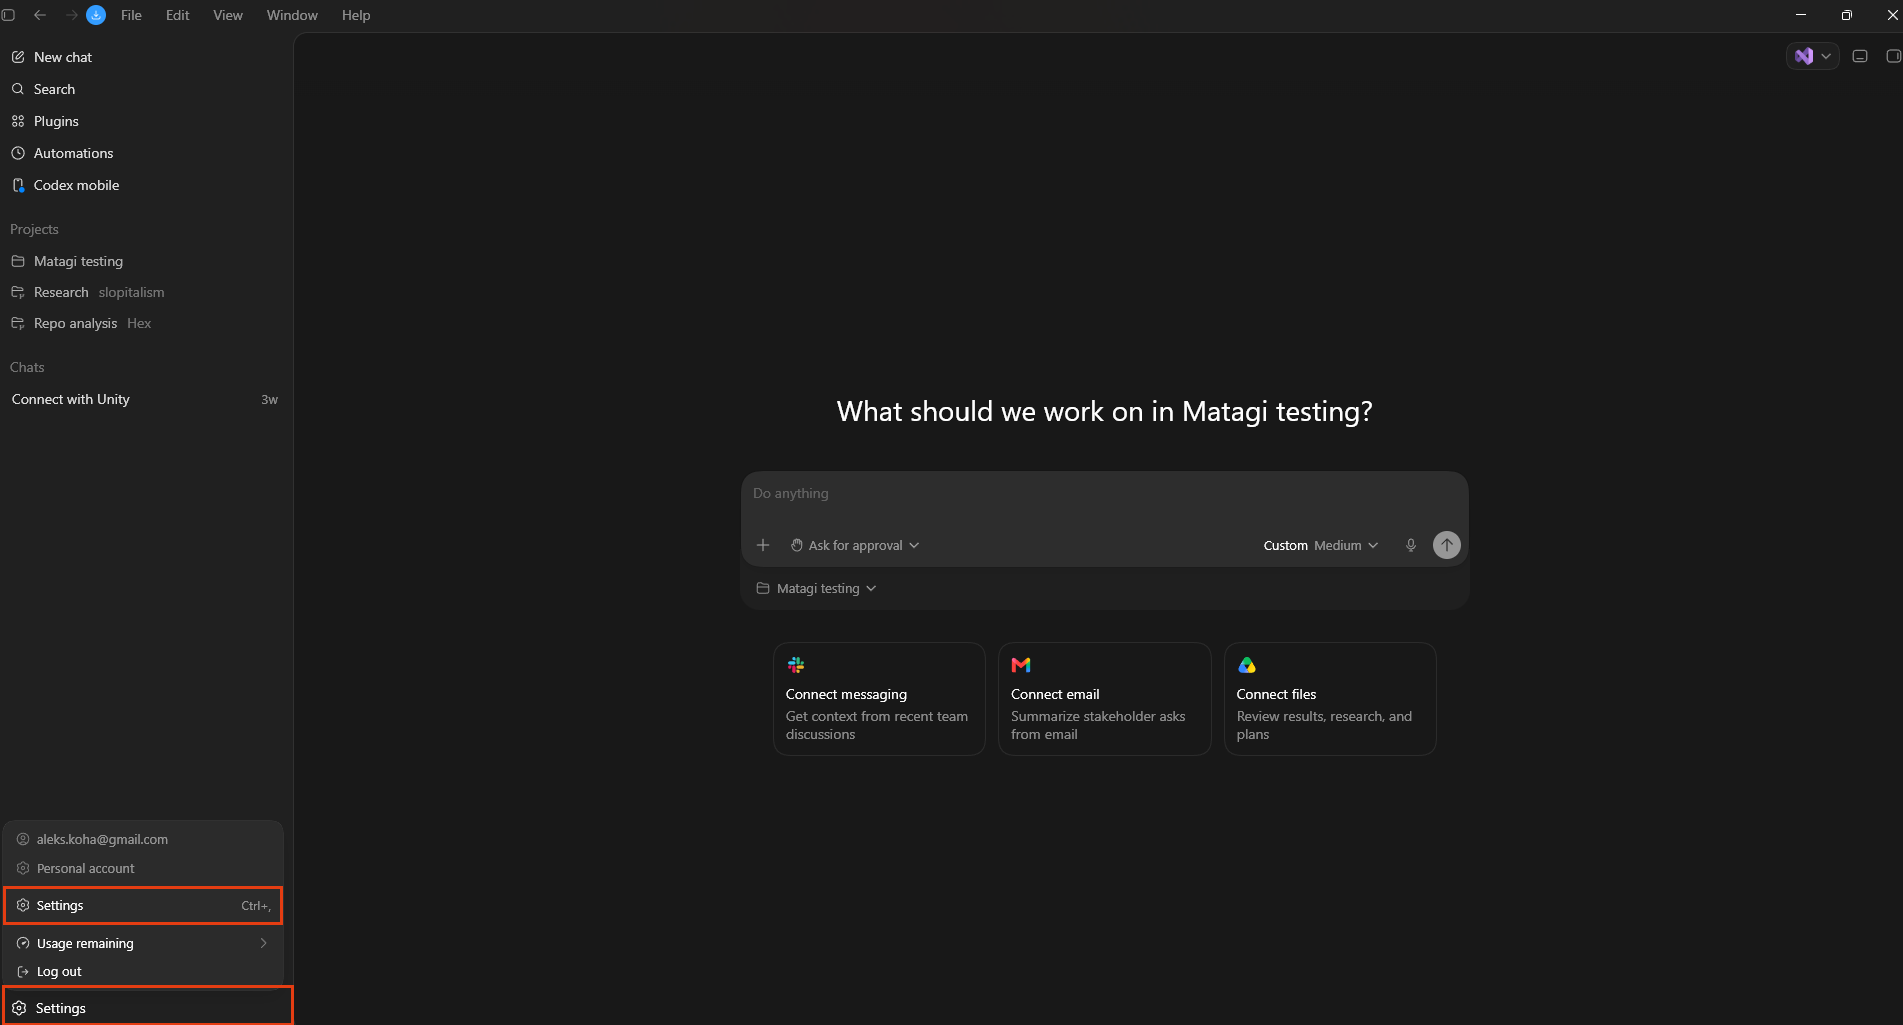Open the File menu
The height and width of the screenshot is (1025, 1903).
coord(131,15)
